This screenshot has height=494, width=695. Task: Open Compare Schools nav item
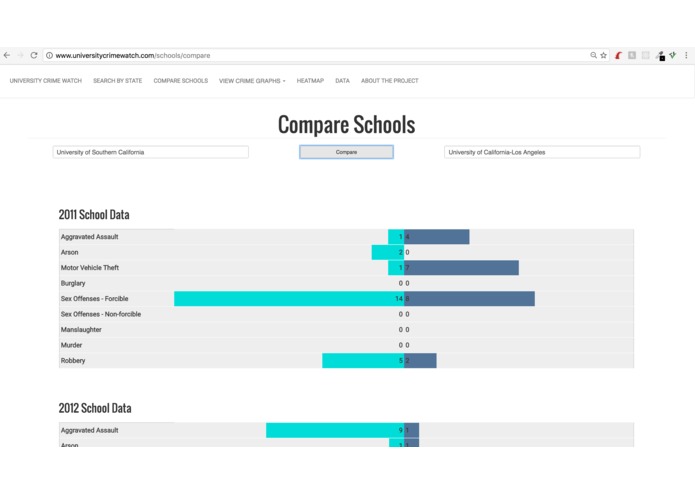[x=180, y=81]
